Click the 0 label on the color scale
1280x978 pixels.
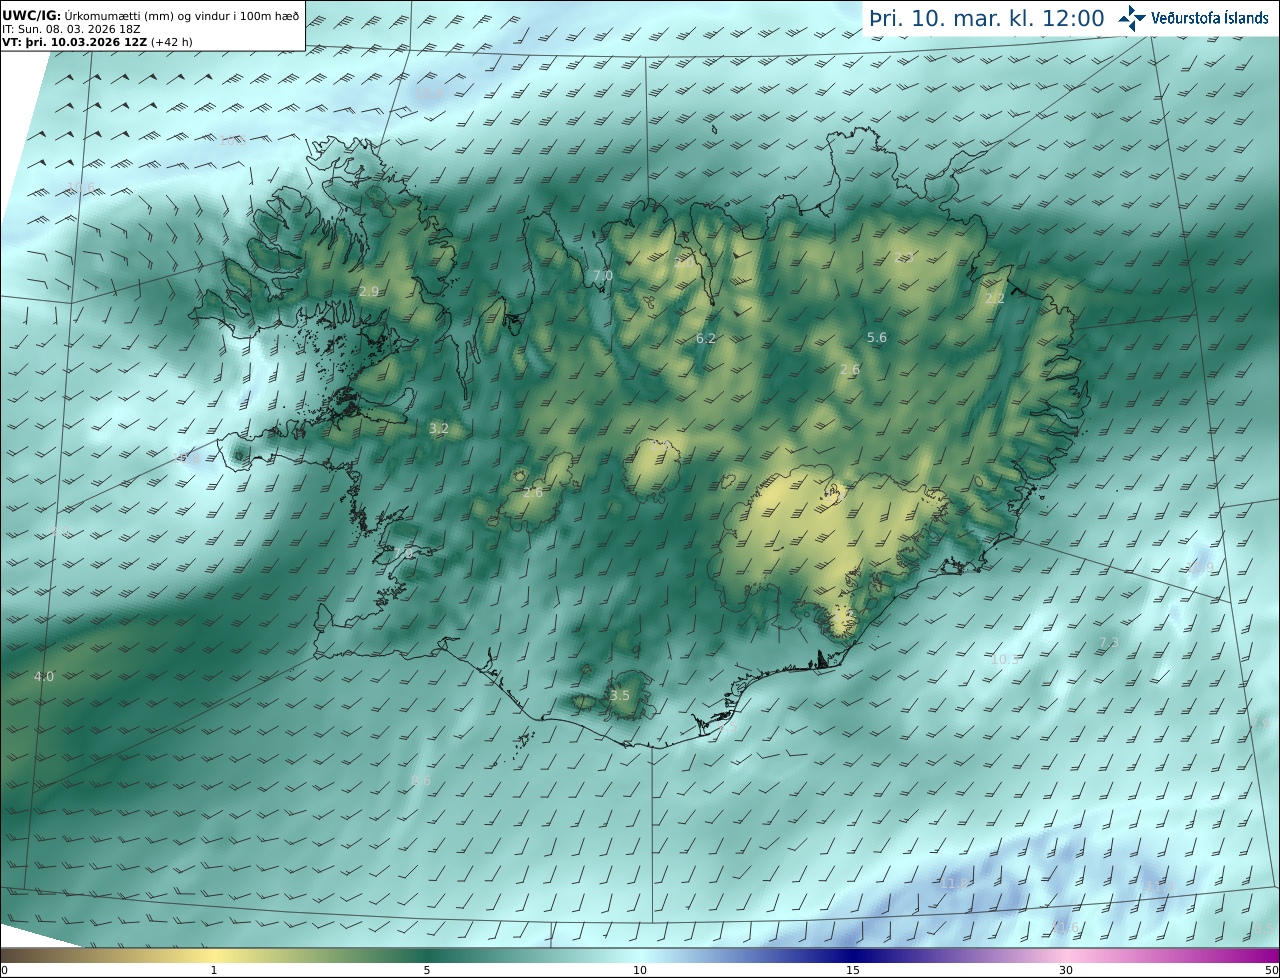(x=5, y=970)
